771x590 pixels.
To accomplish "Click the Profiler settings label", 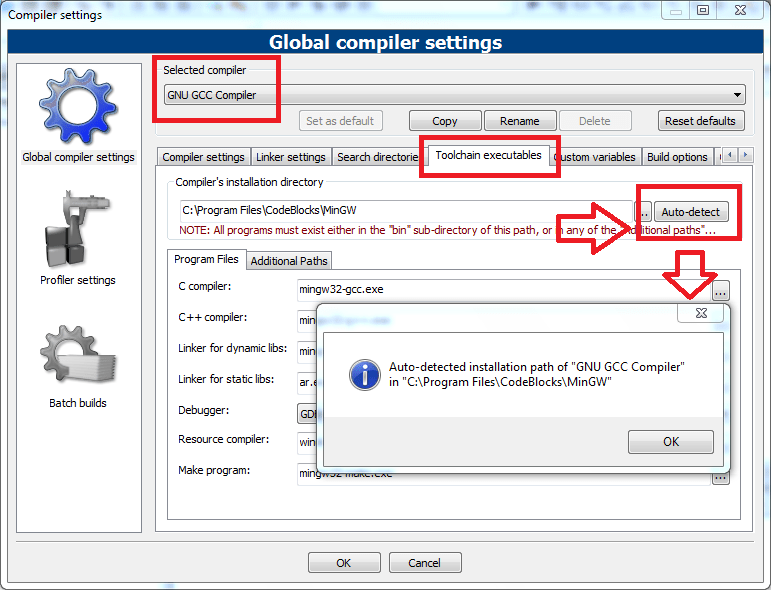I will pyautogui.click(x=78, y=280).
